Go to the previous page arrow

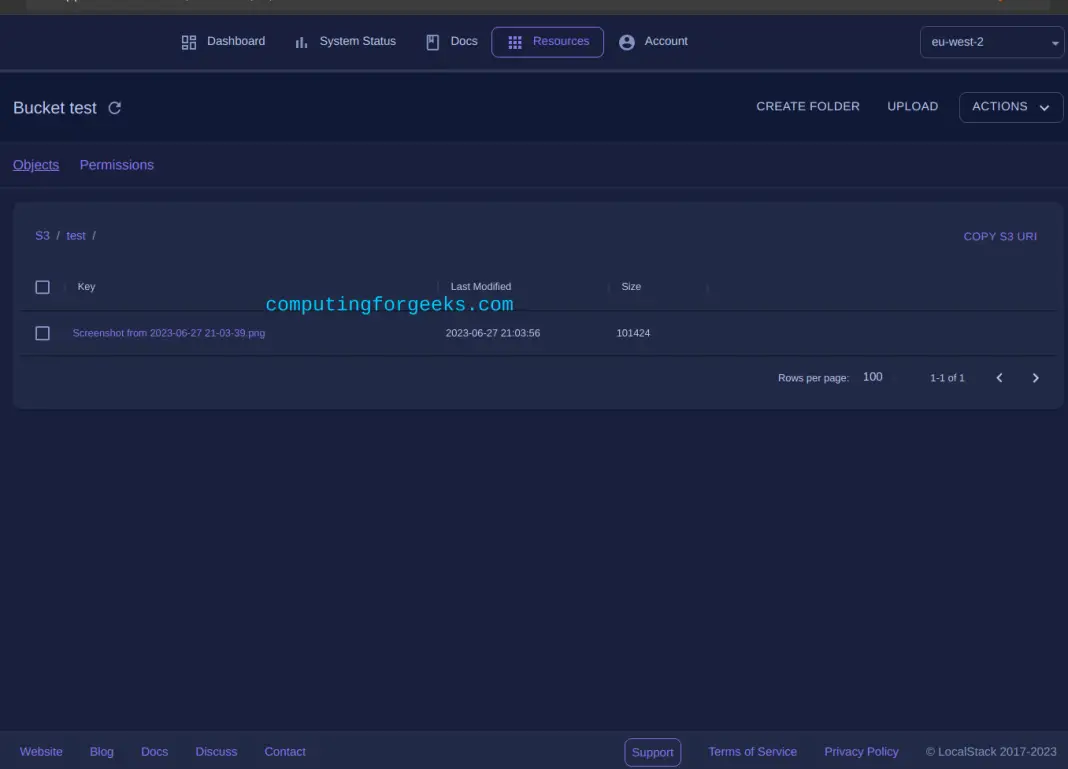coord(999,378)
